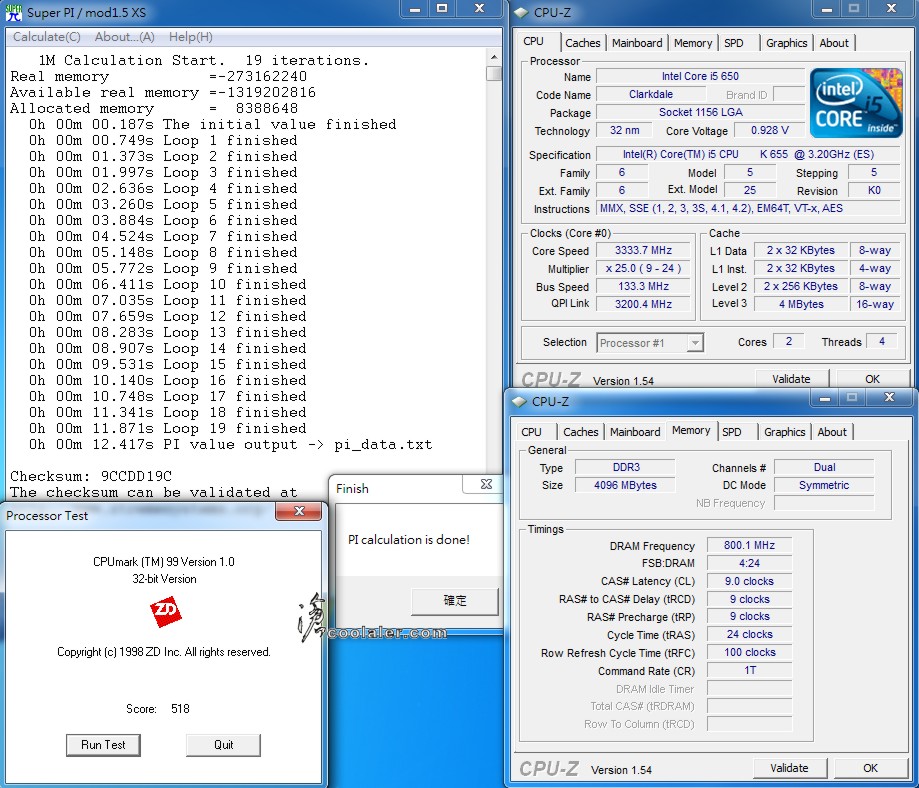
Task: Open the Calculate(C) menu in Super PI
Action: [46, 36]
